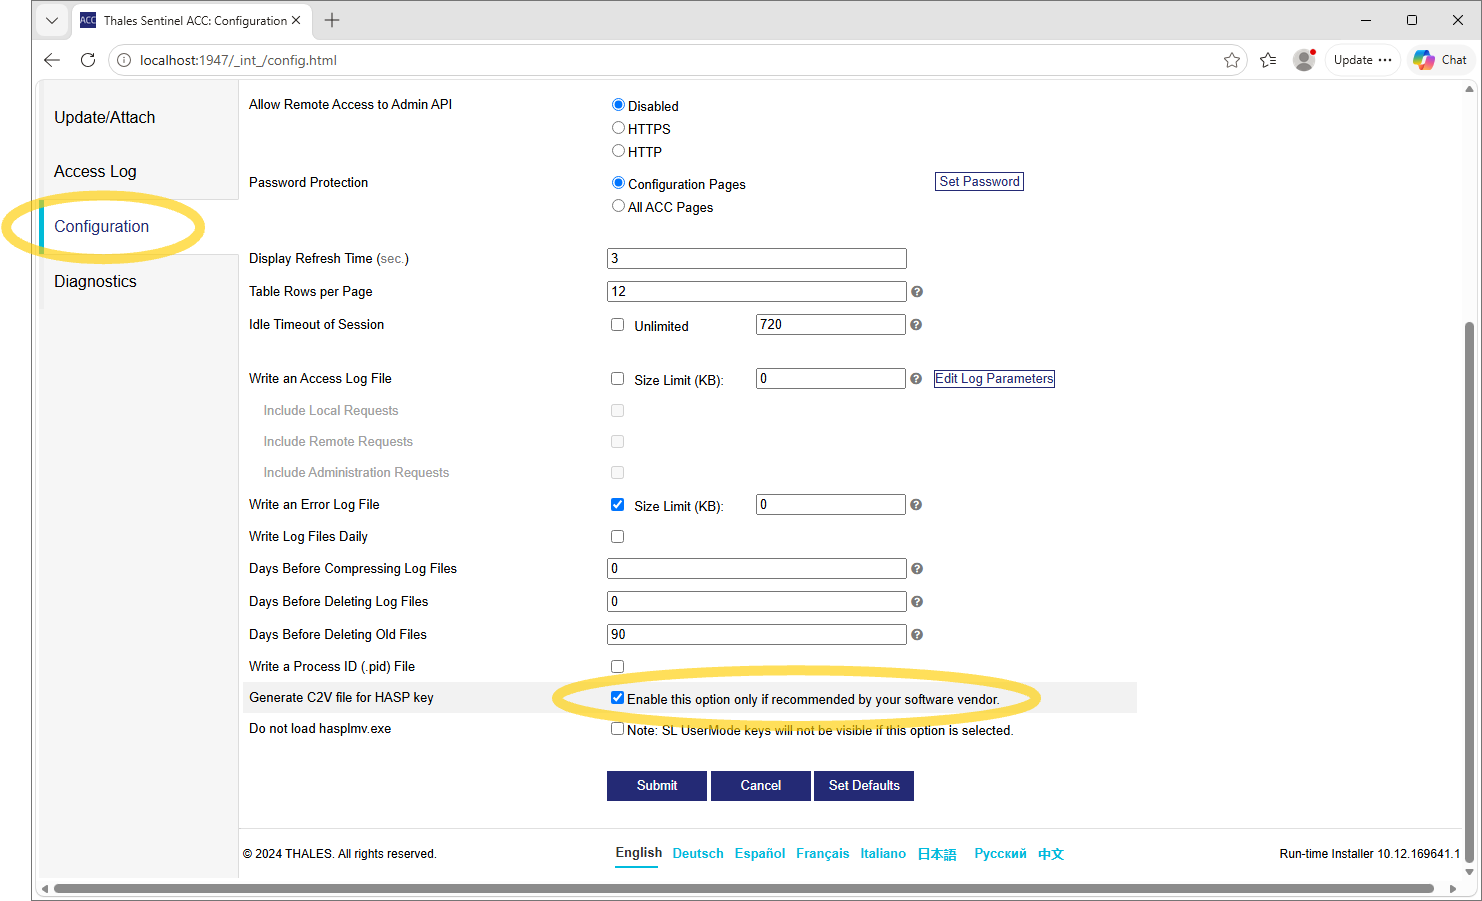This screenshot has height=901, width=1482.
Task: Open a new browser tab
Action: 332,20
